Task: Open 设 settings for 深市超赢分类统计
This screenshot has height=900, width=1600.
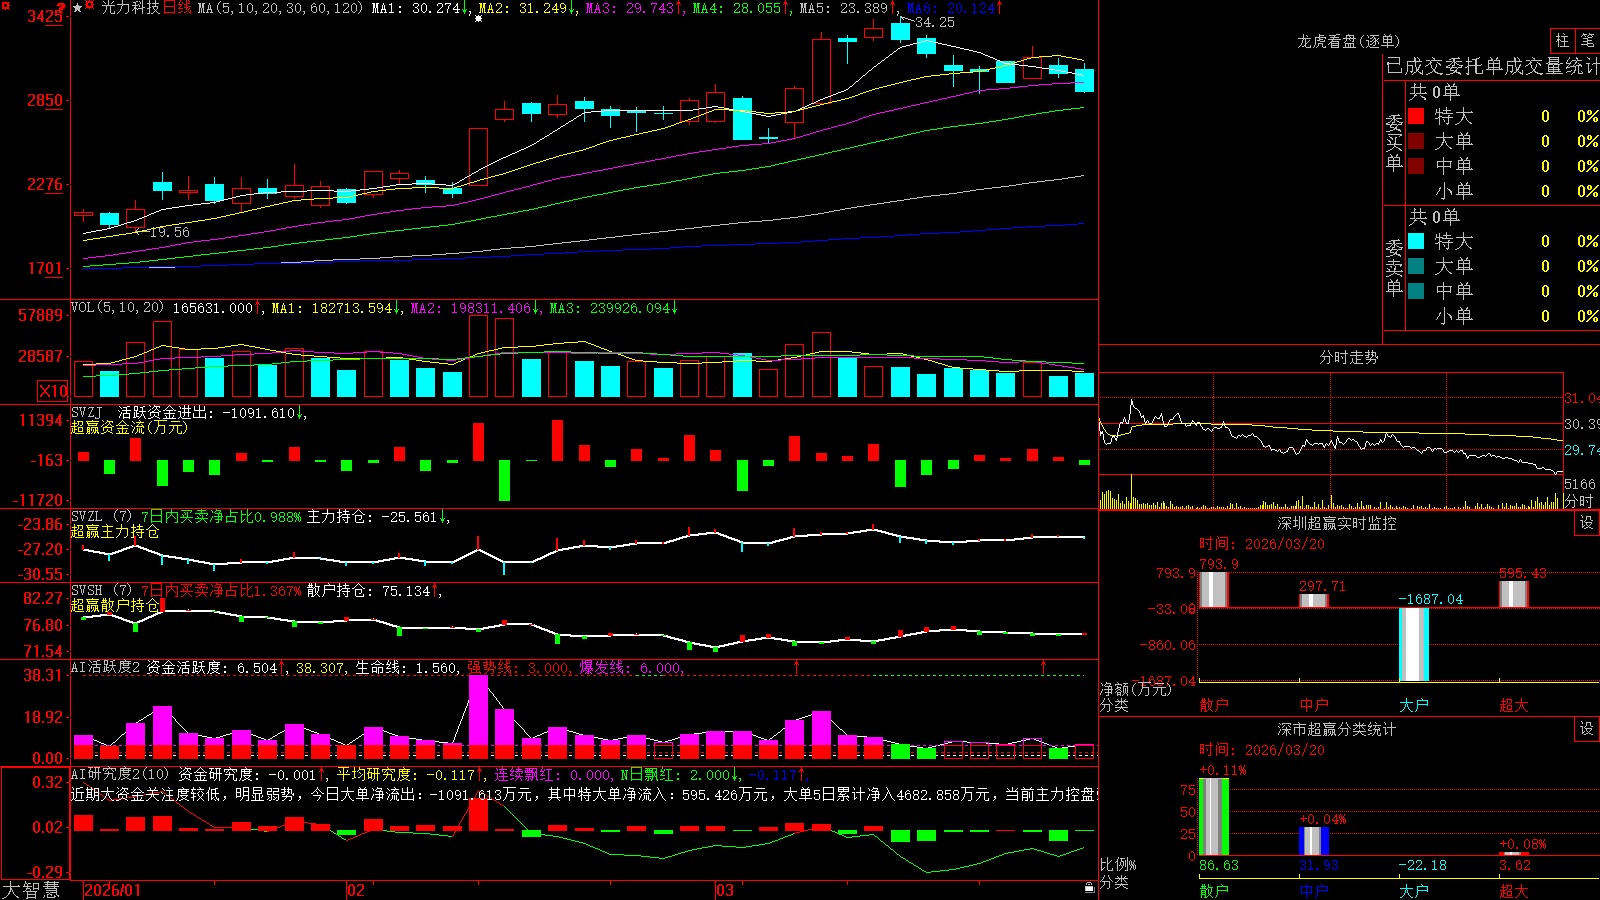Action: coord(1587,729)
